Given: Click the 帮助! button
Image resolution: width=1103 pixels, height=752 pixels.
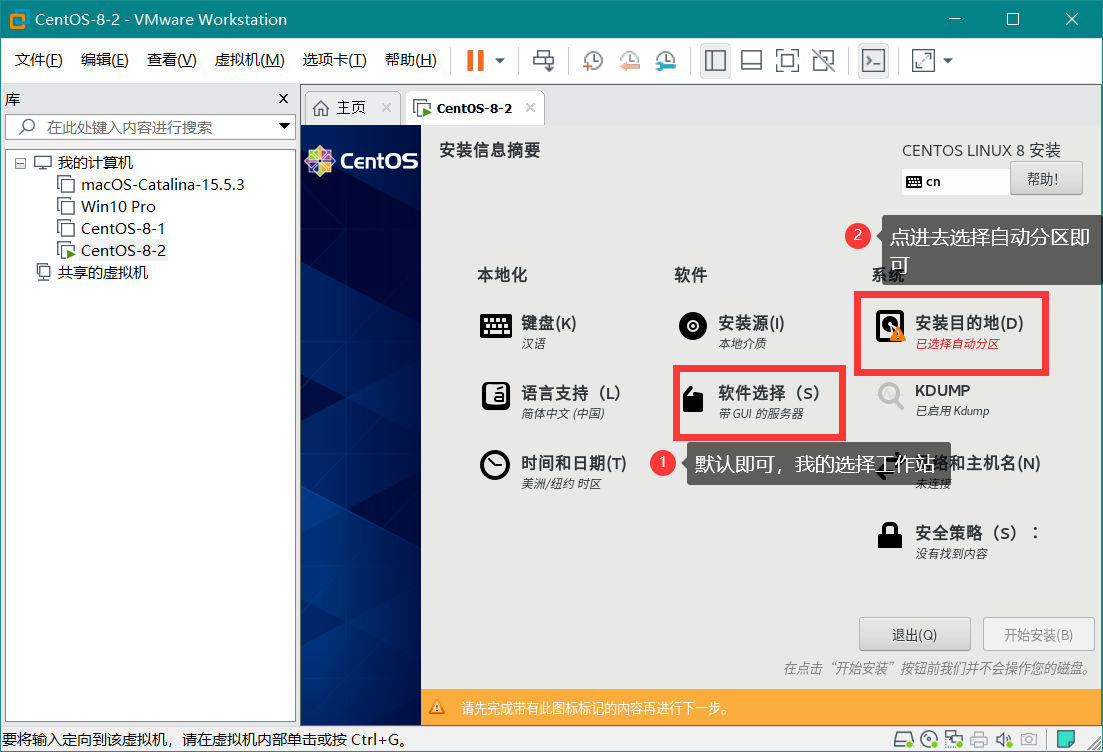Looking at the screenshot, I should tap(1046, 180).
